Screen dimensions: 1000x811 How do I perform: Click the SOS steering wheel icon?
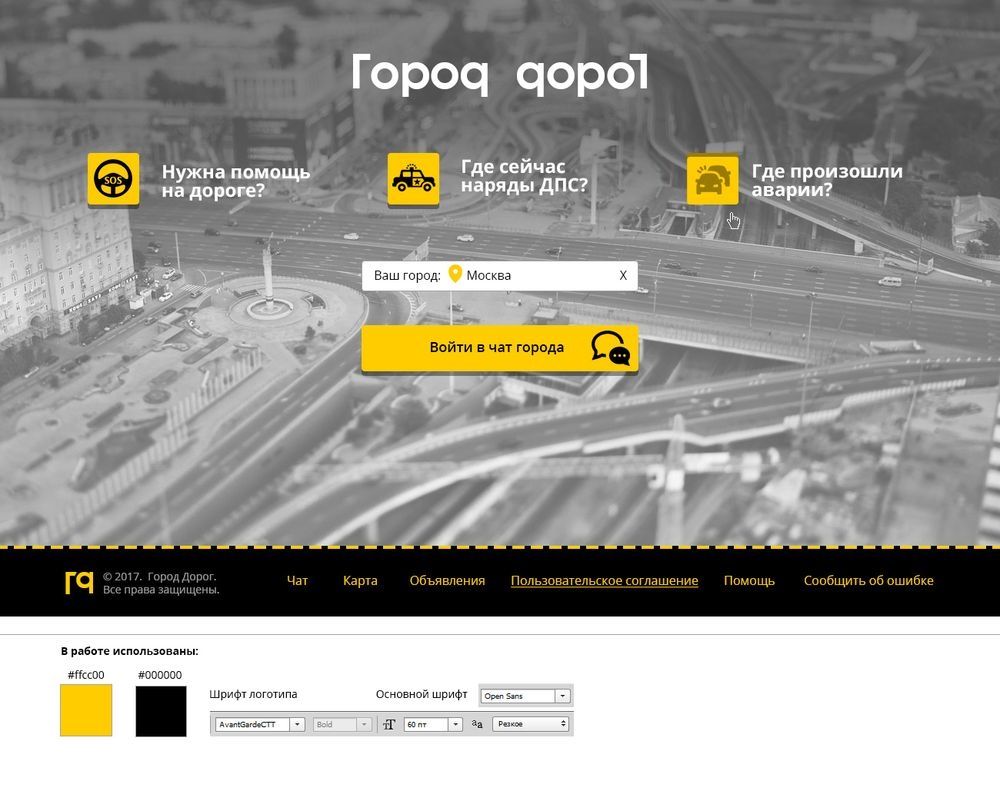point(113,180)
